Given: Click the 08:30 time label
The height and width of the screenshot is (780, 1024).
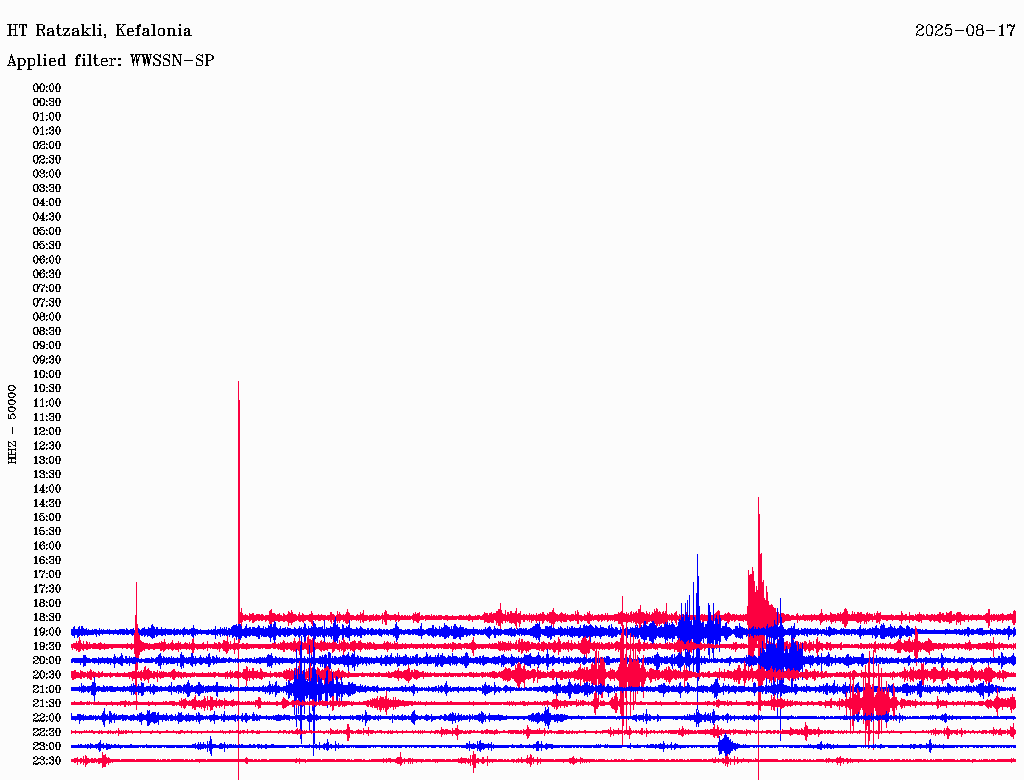Looking at the screenshot, I should pos(47,332).
